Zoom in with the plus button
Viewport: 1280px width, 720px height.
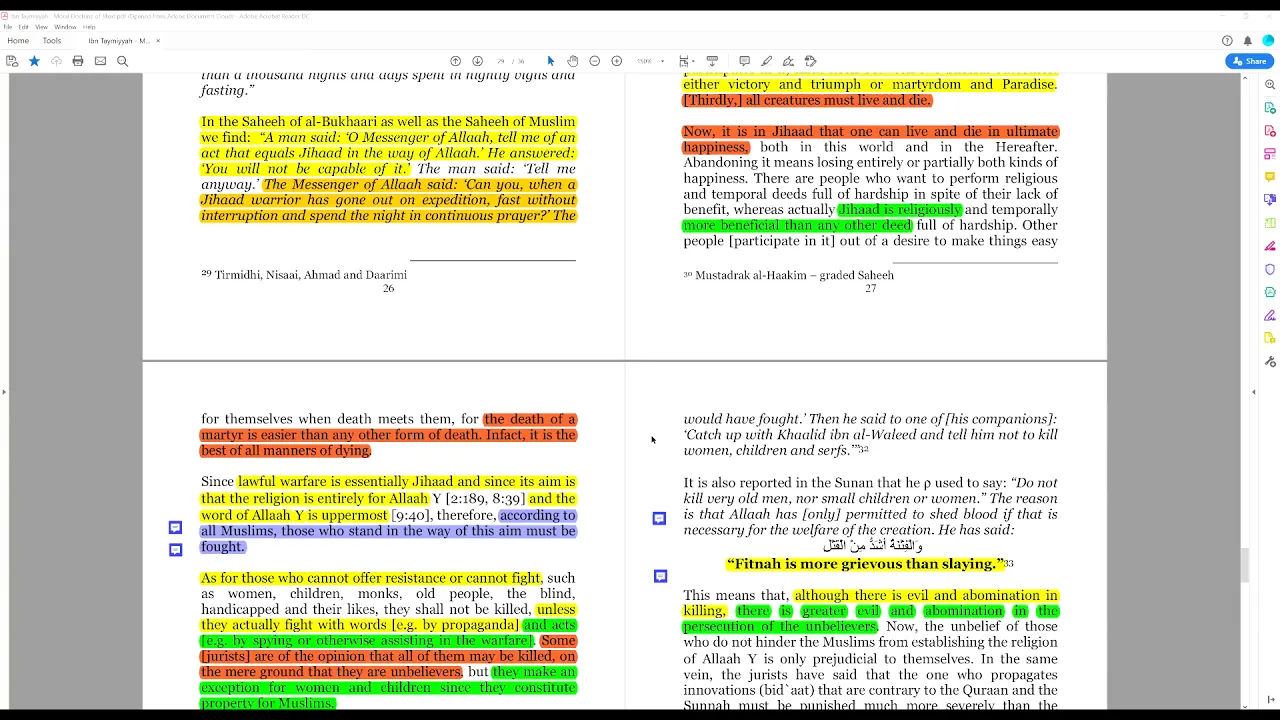click(617, 61)
